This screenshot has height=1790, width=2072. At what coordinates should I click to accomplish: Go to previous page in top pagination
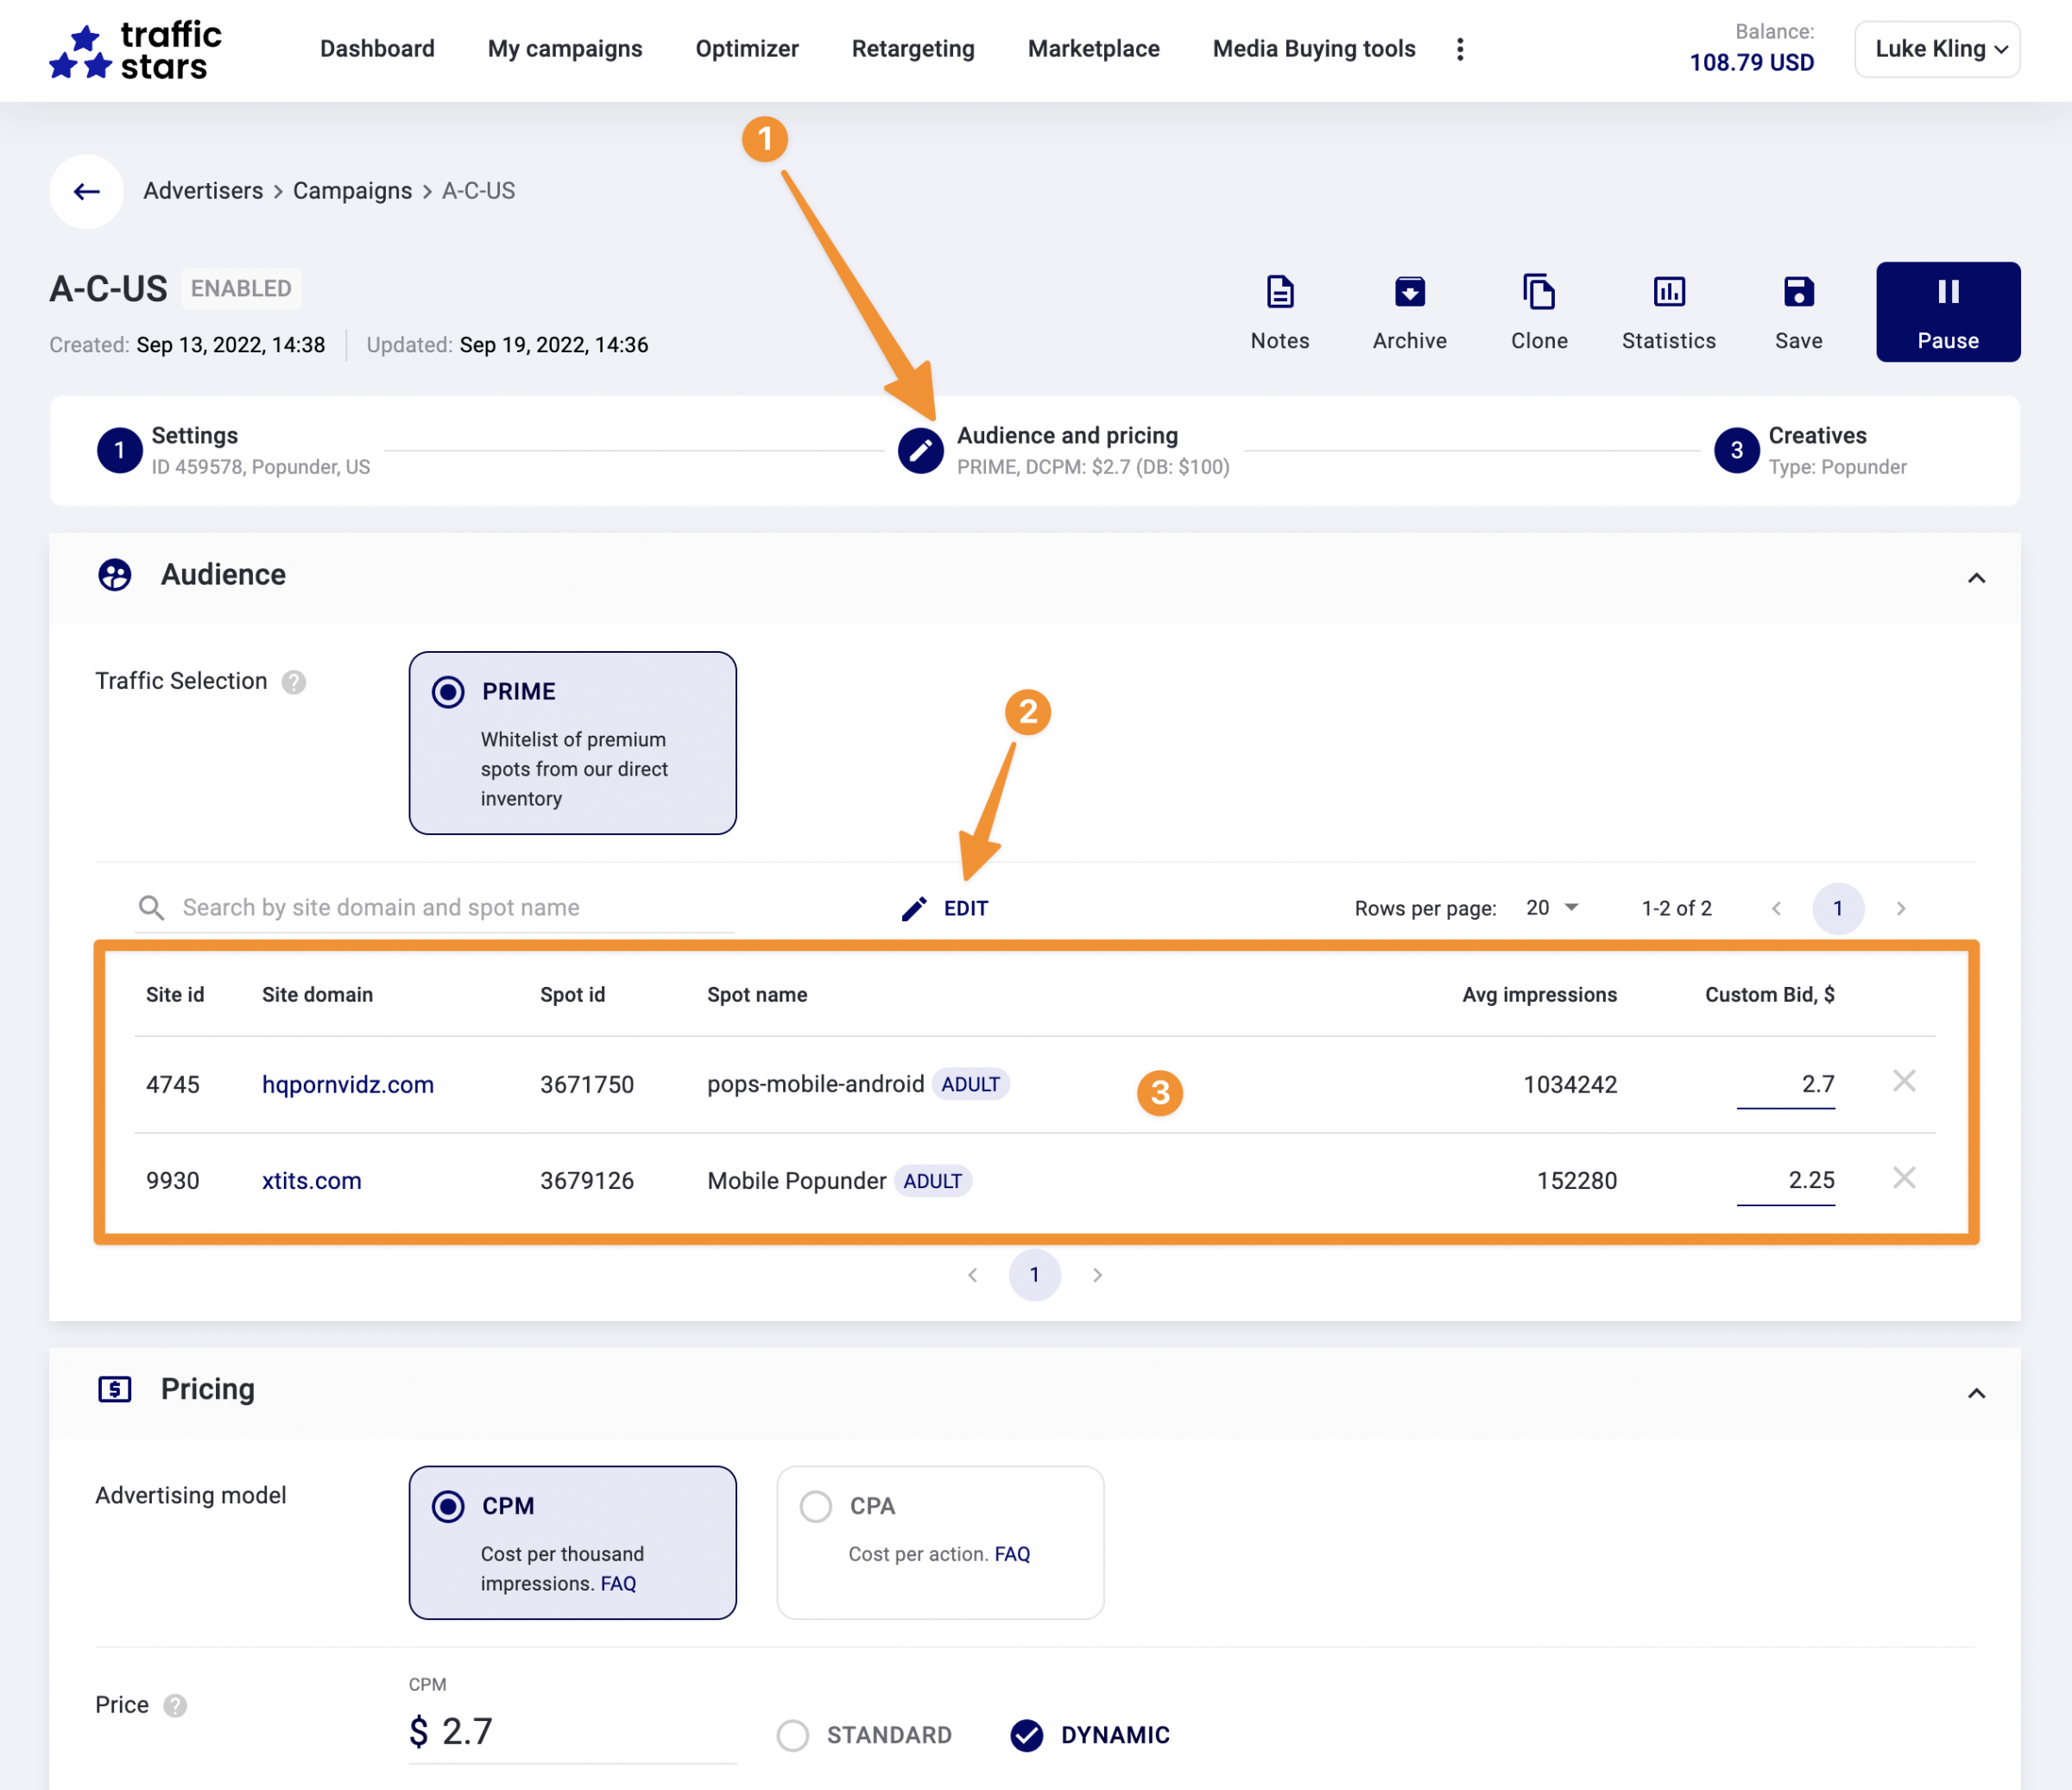tap(1776, 908)
